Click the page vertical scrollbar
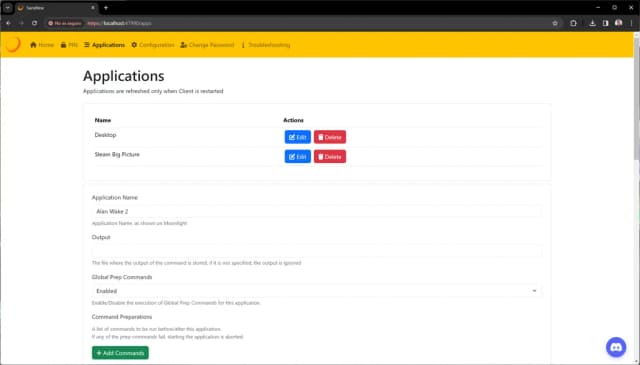Viewport: 640px width, 365px height. pyautogui.click(x=636, y=98)
